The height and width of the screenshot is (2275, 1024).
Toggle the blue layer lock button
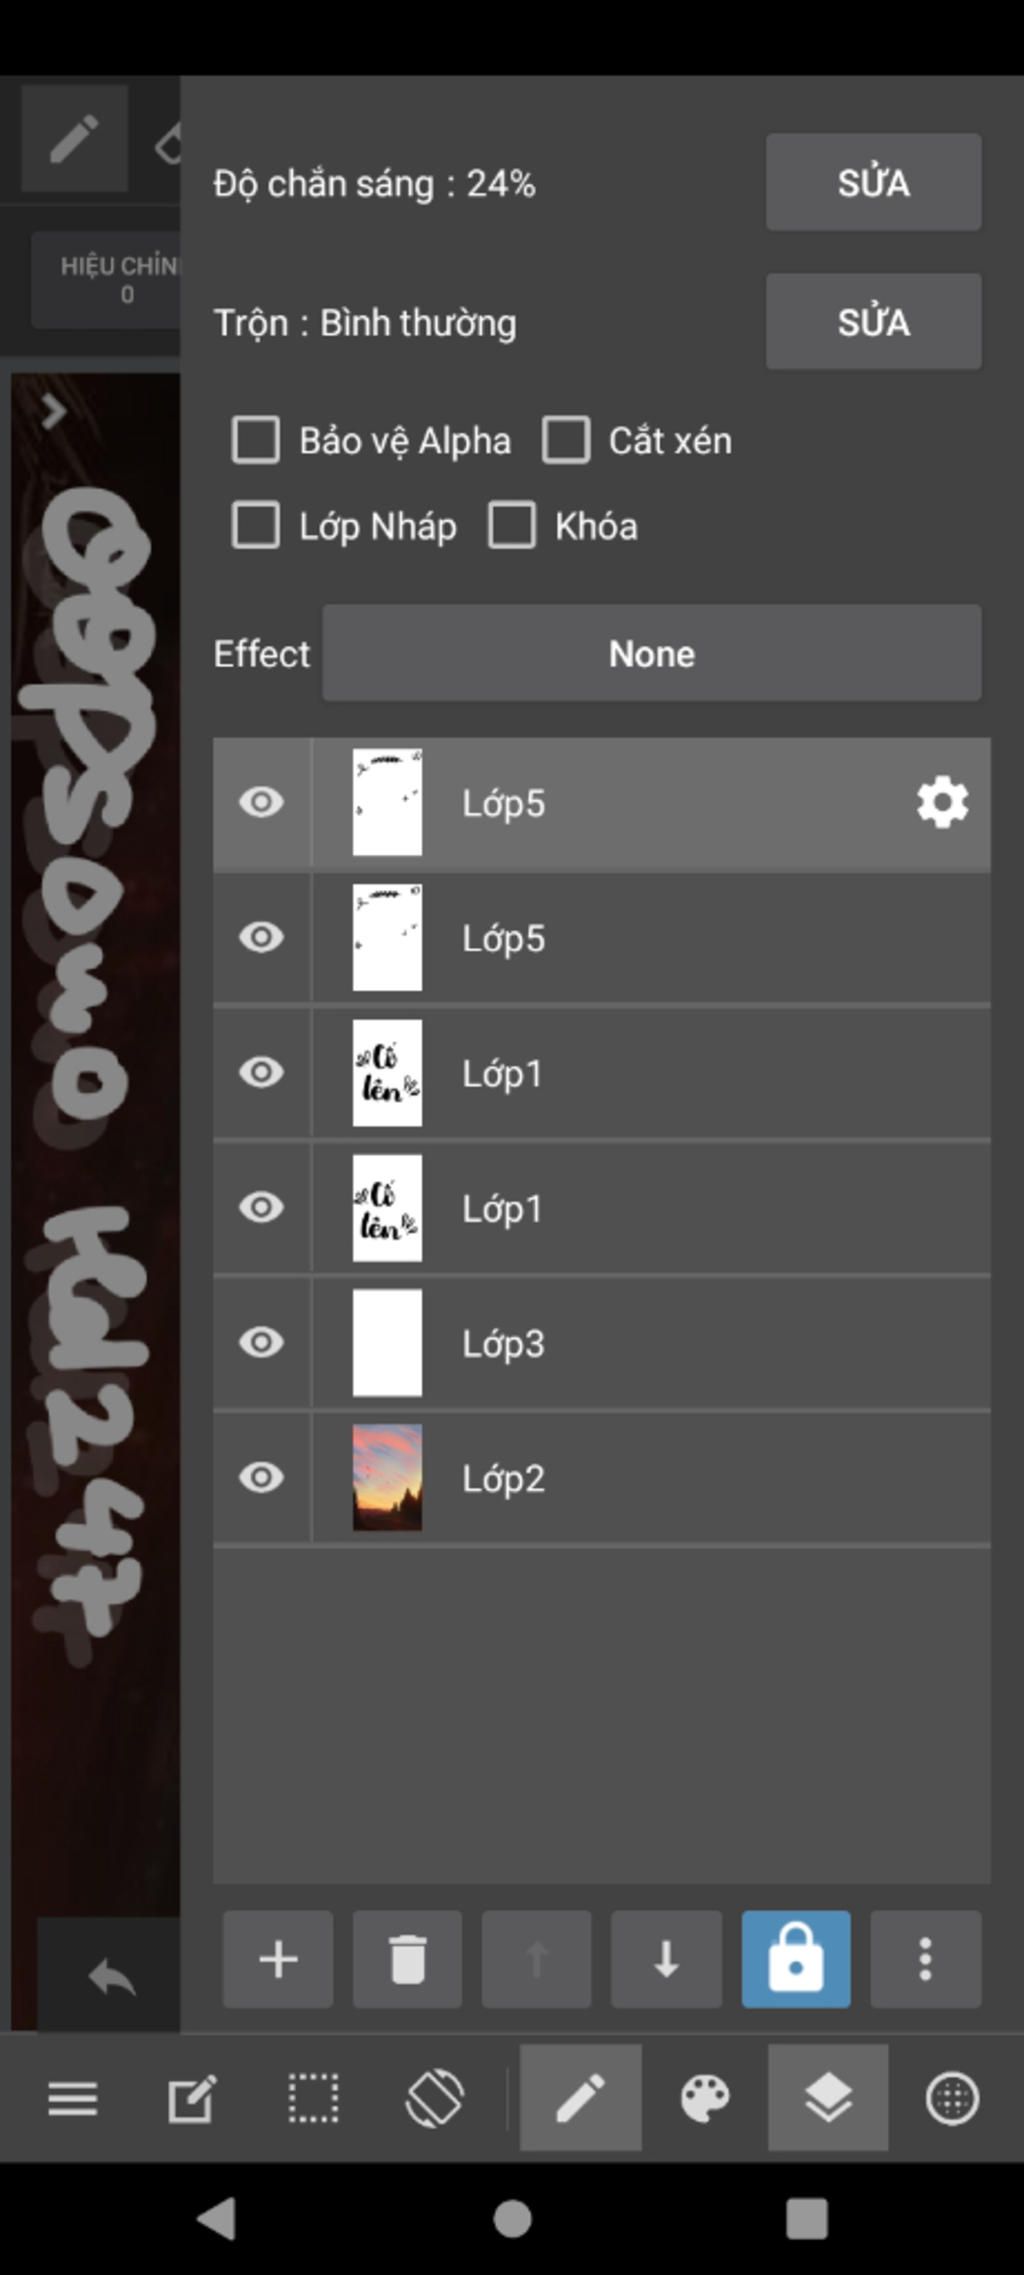(x=796, y=1959)
